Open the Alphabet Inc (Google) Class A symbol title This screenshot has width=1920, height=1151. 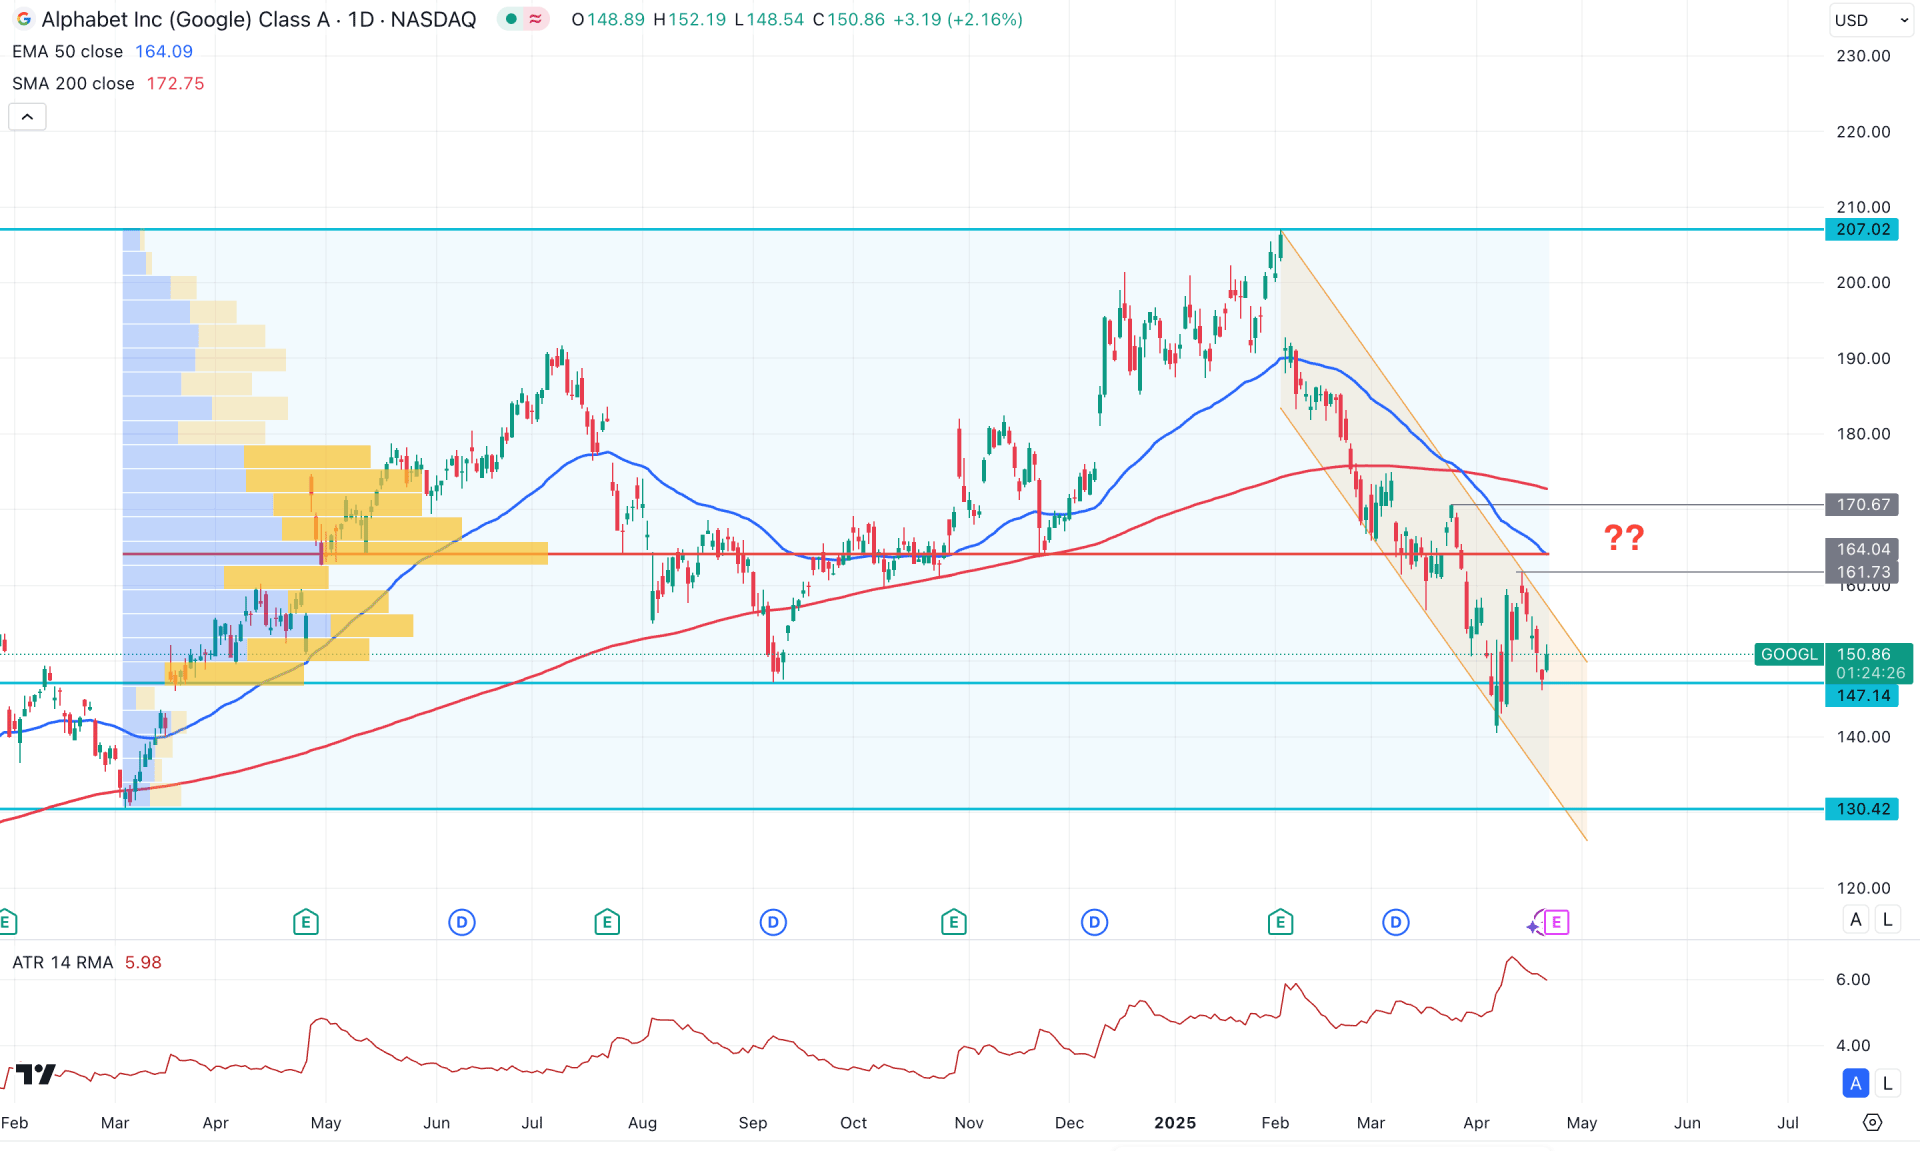pyautogui.click(x=259, y=19)
